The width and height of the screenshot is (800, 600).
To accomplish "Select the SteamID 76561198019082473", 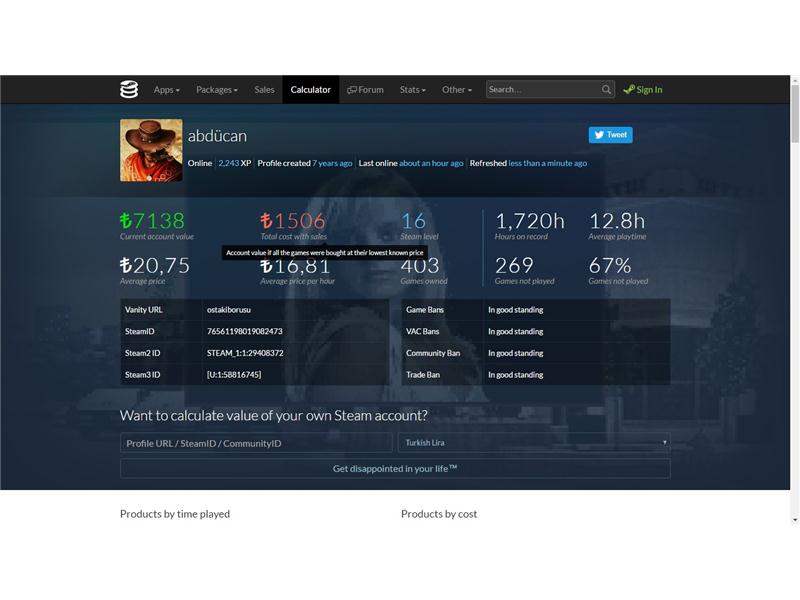I will pos(244,331).
